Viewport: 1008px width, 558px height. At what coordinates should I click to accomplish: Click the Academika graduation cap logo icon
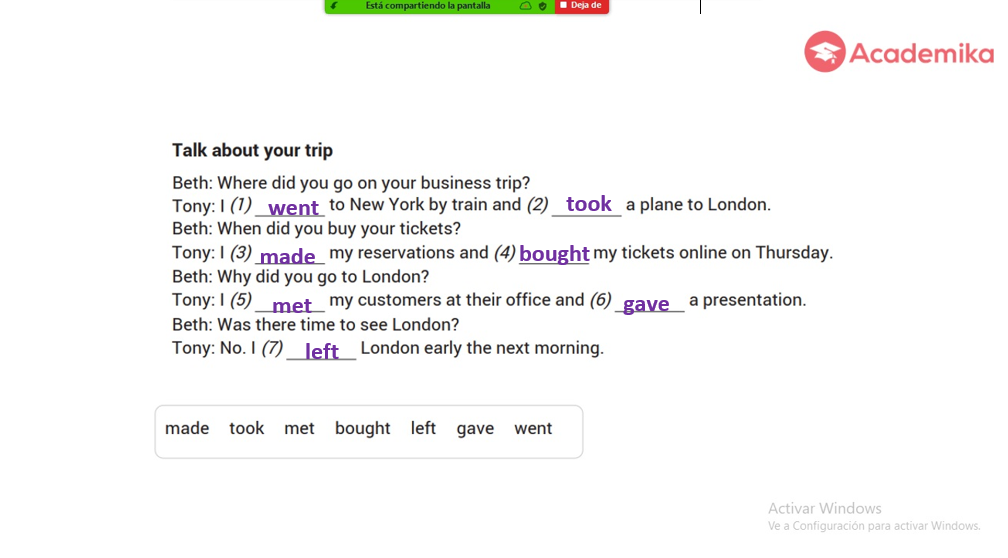coord(824,51)
